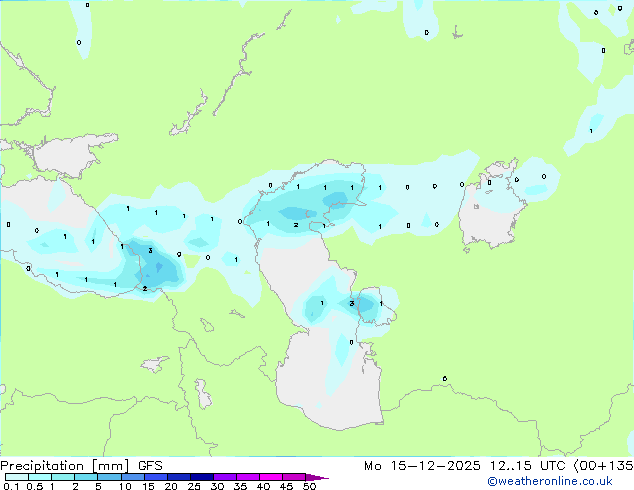Select the 40 mm magenta legend swatch

coord(271,477)
